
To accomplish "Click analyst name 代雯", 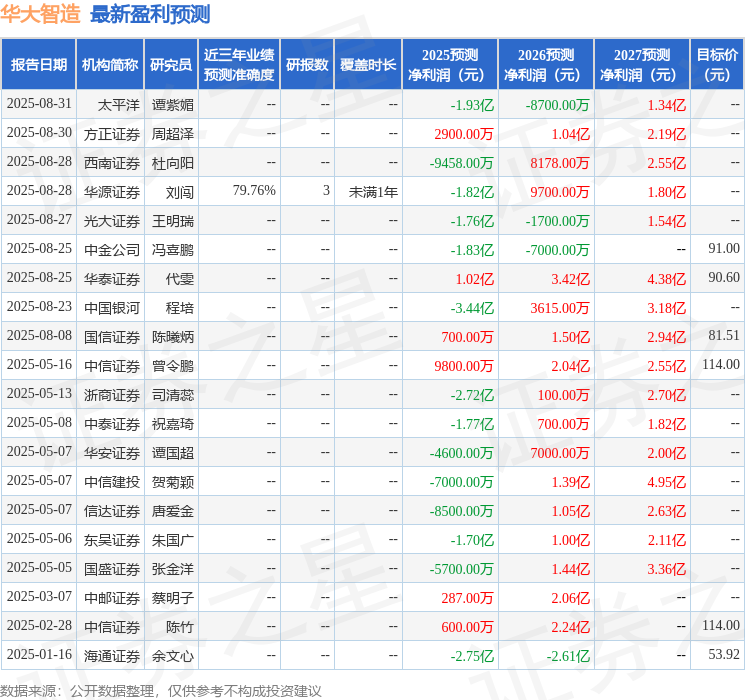I will (x=180, y=279).
